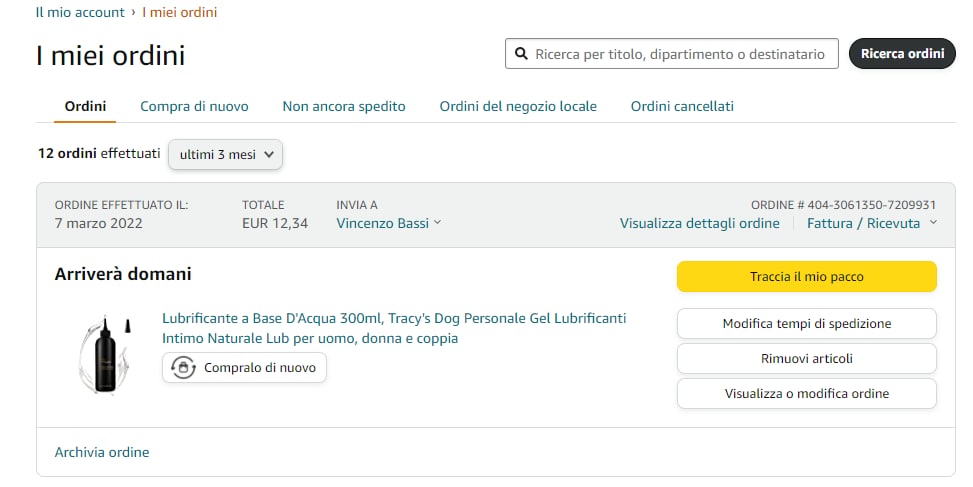
Task: Click the buy-again icon on Compralo di nuovo
Action: point(184,368)
